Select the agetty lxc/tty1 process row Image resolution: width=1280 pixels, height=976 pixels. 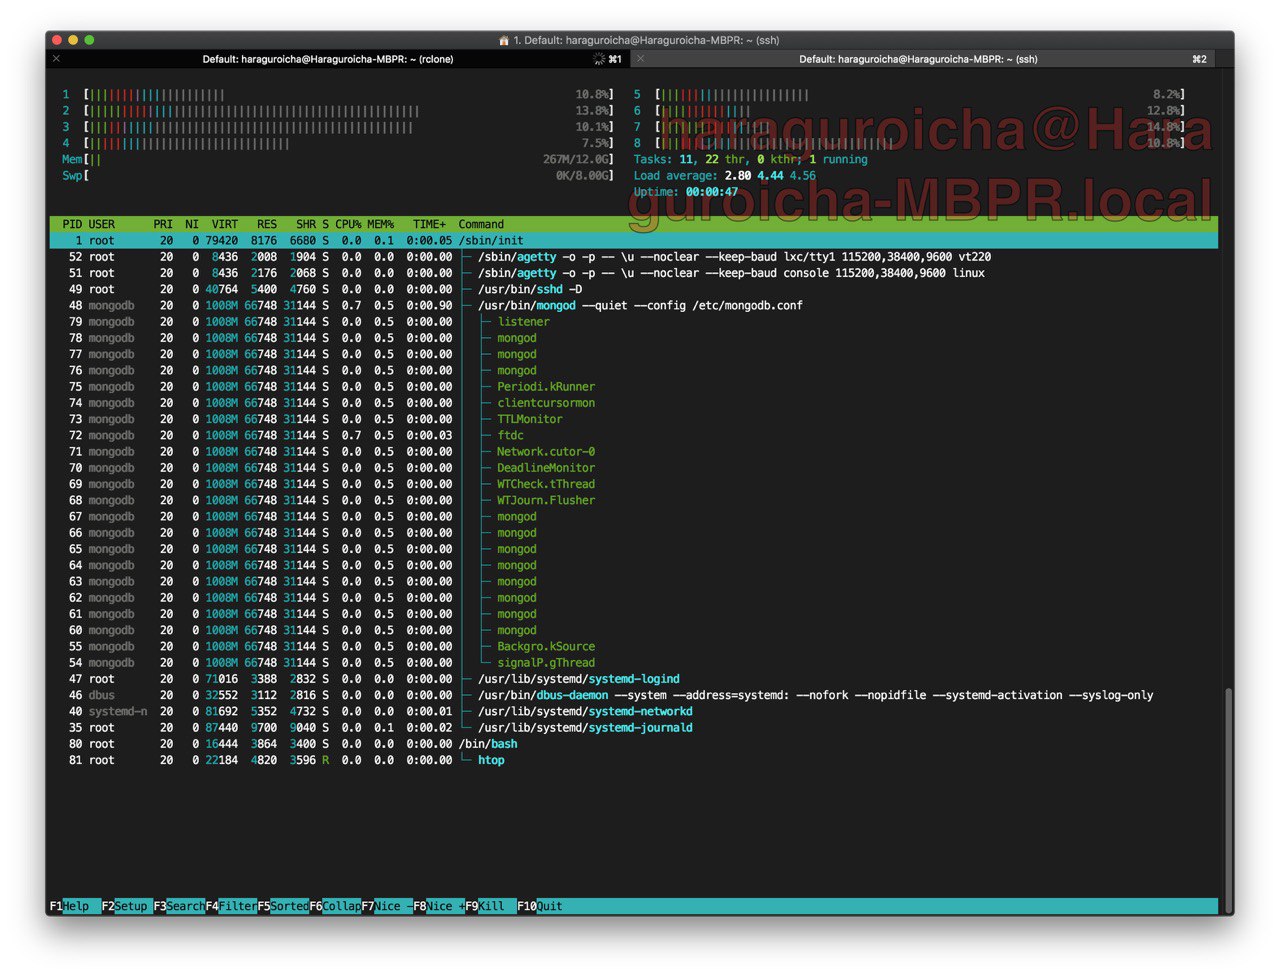pos(634,257)
